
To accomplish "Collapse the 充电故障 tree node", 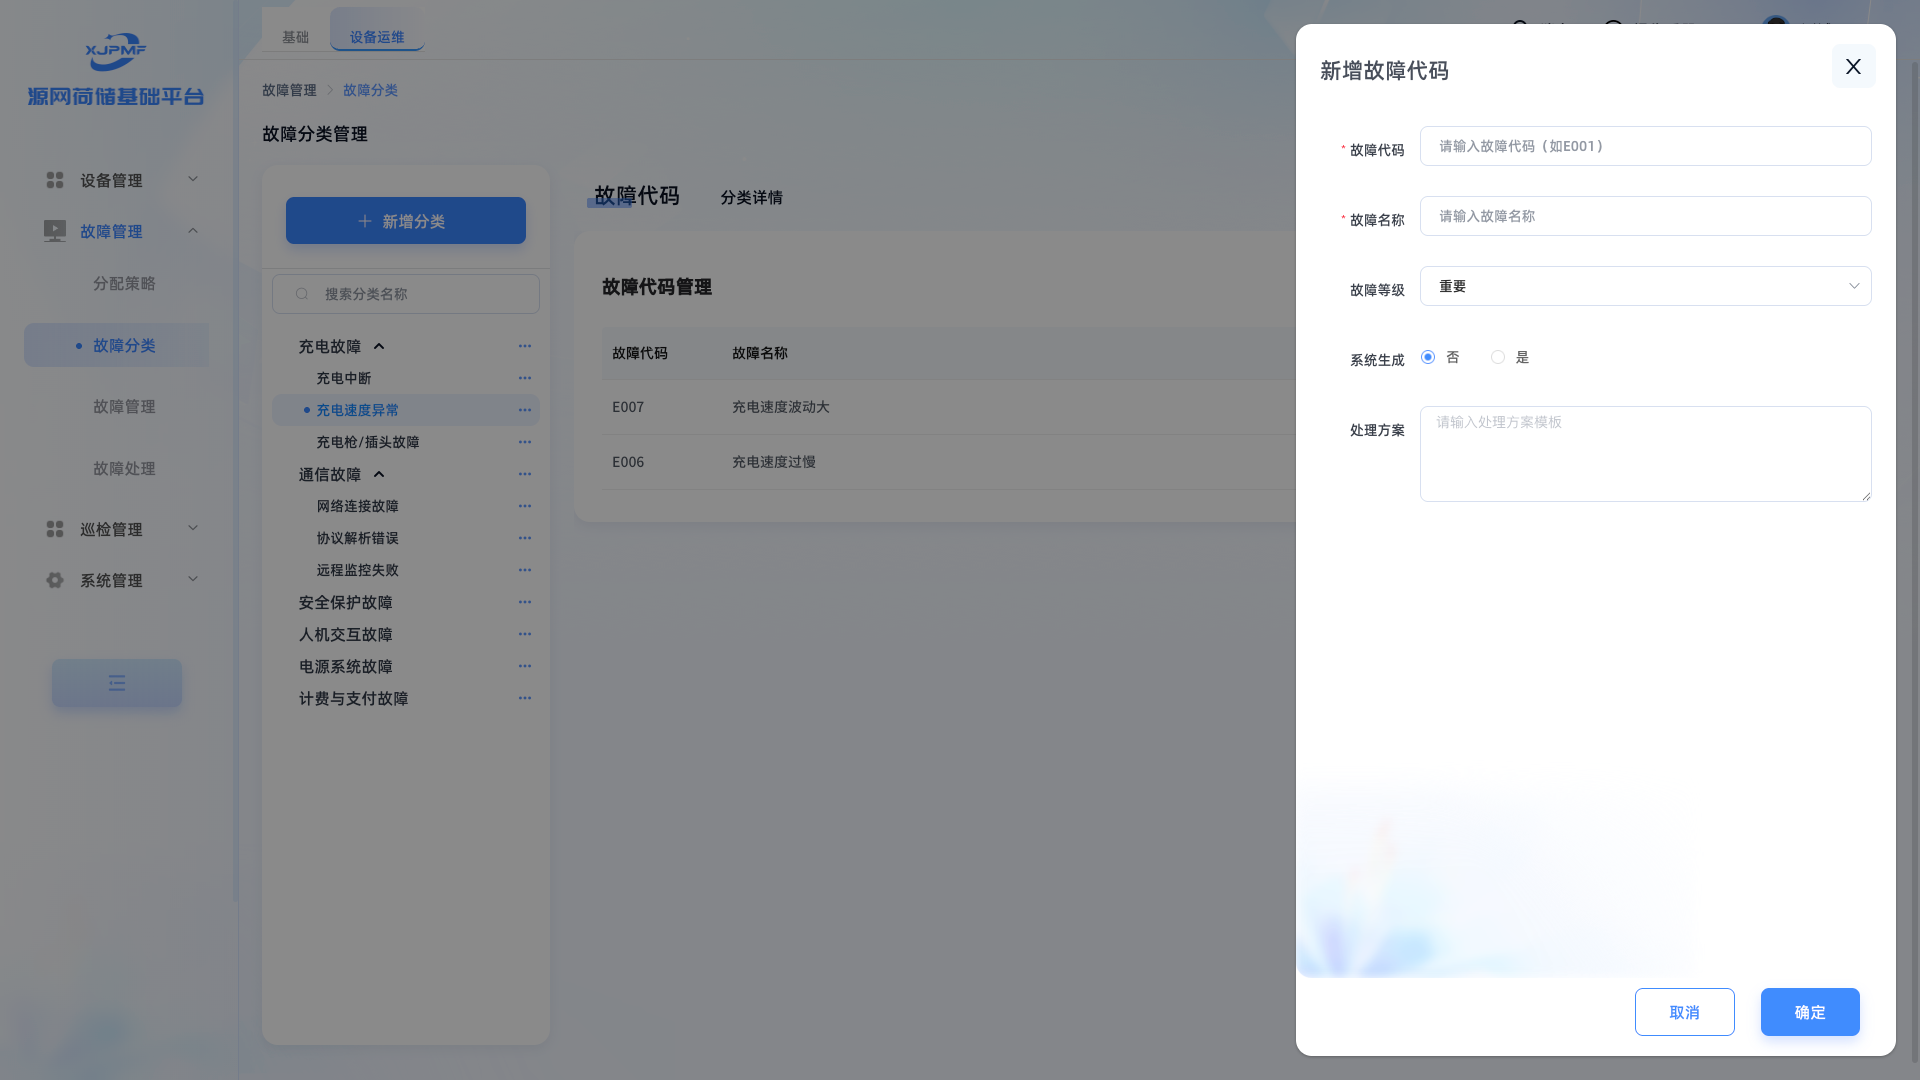I will [x=379, y=346].
